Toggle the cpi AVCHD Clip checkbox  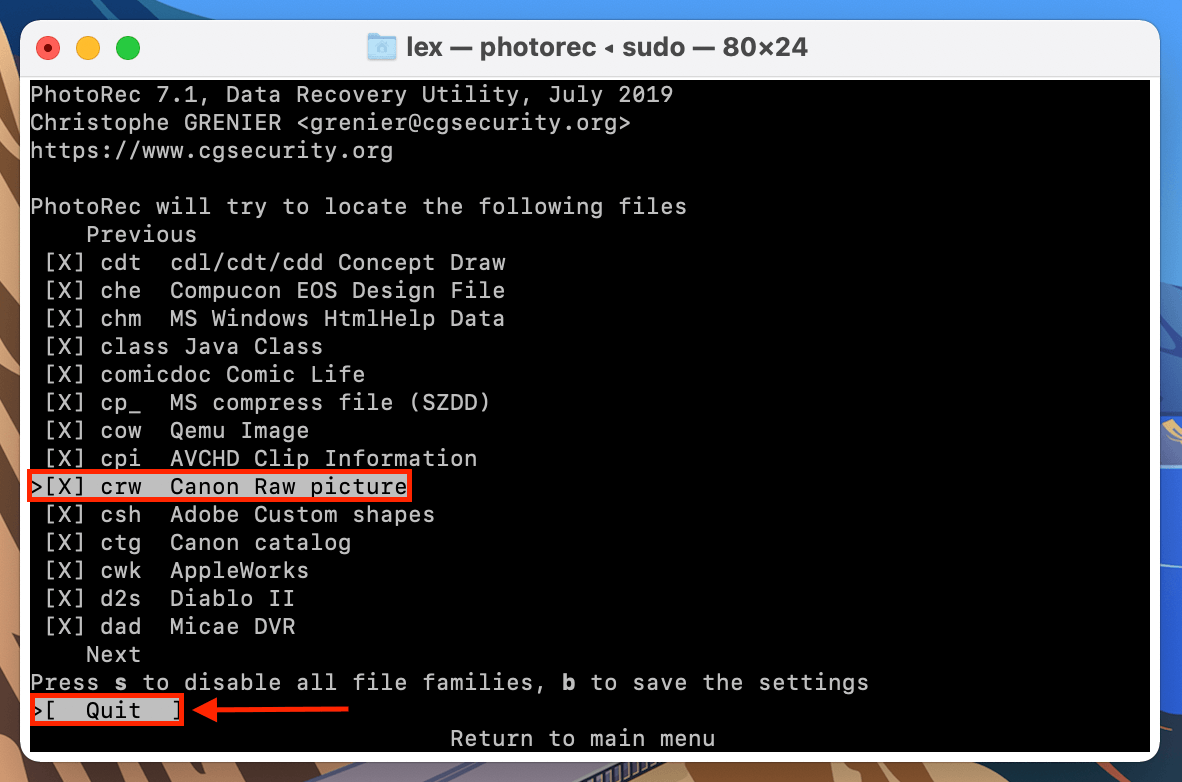click(65, 458)
